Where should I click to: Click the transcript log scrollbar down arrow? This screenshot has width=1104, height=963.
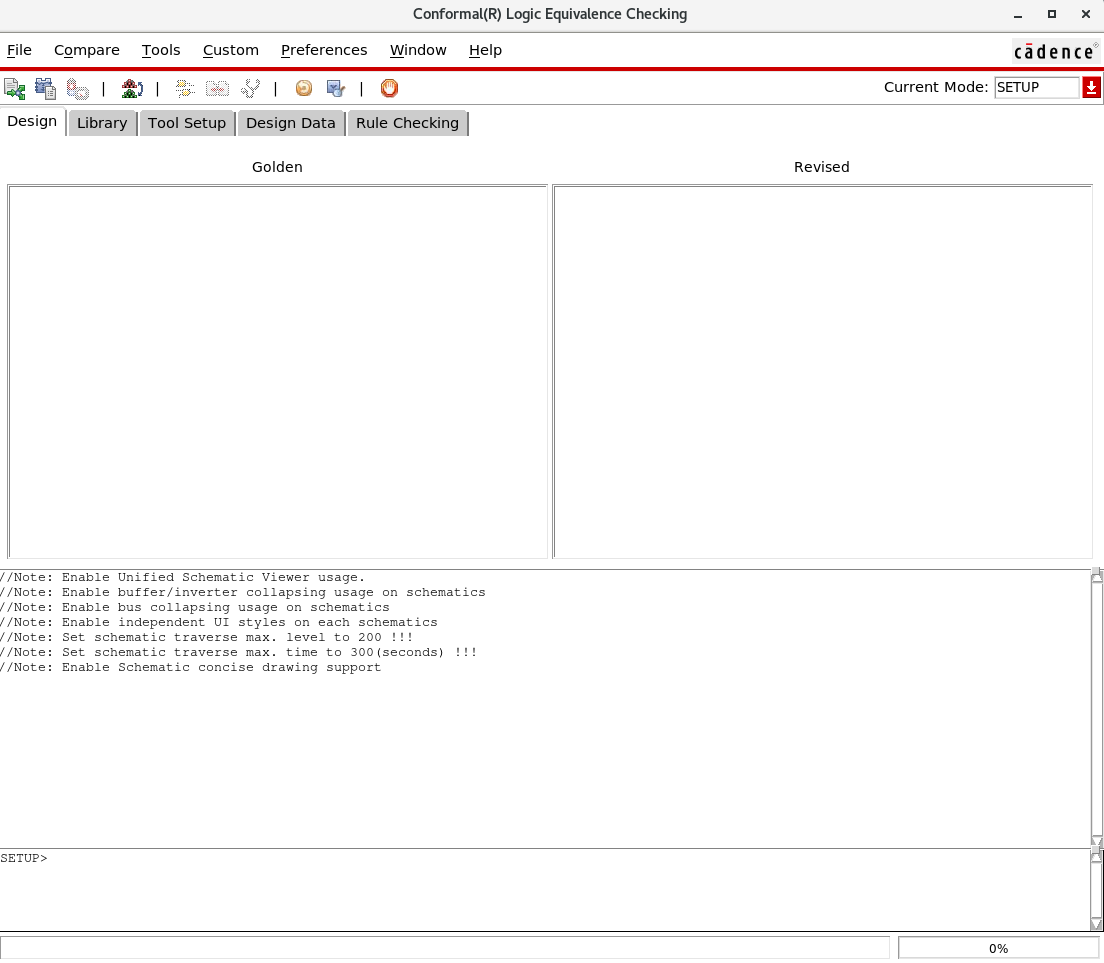(1096, 841)
